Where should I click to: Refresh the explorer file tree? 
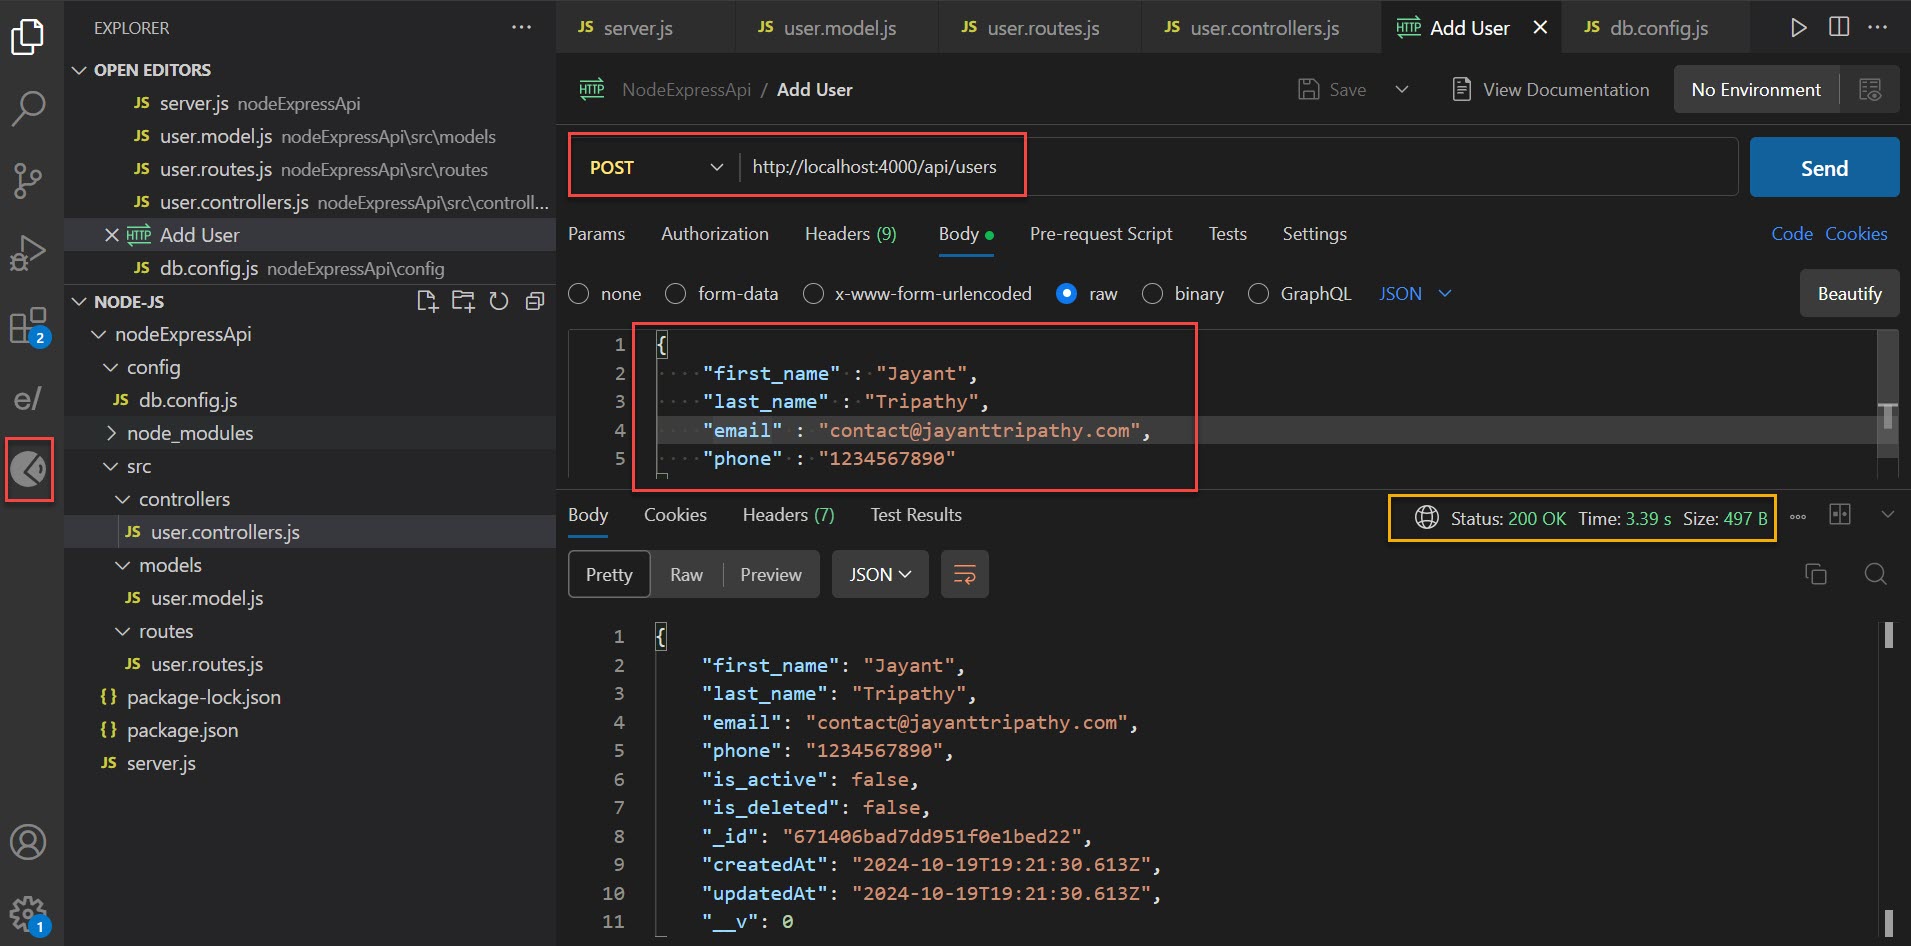coord(499,302)
